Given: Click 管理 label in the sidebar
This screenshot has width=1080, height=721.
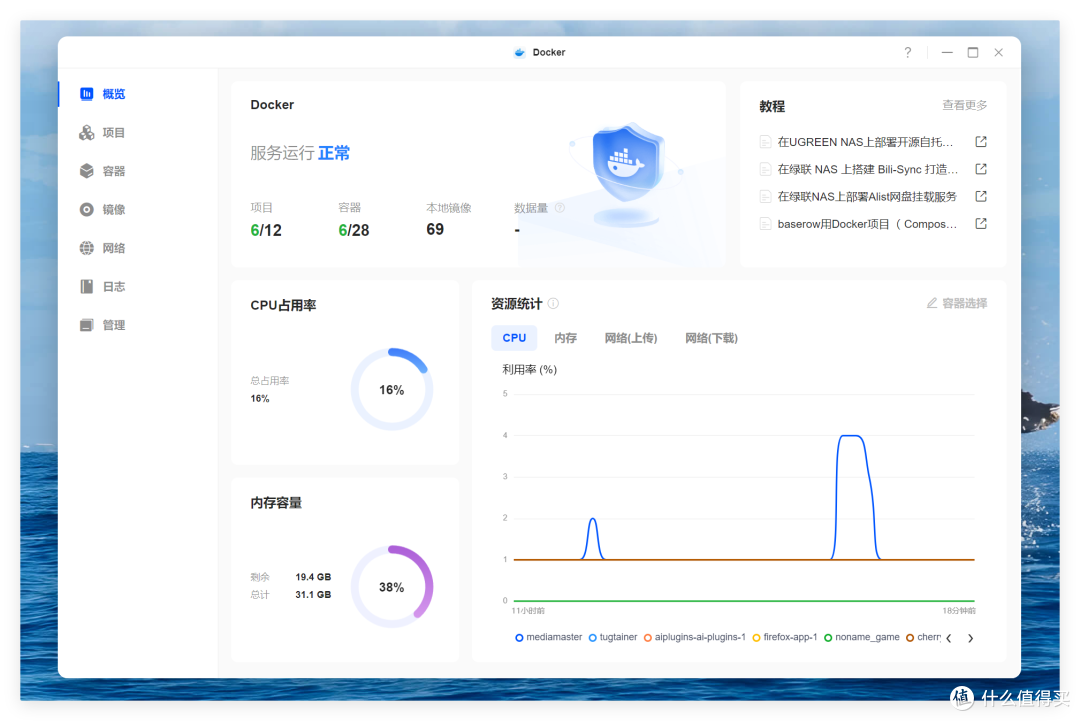Looking at the screenshot, I should [114, 325].
